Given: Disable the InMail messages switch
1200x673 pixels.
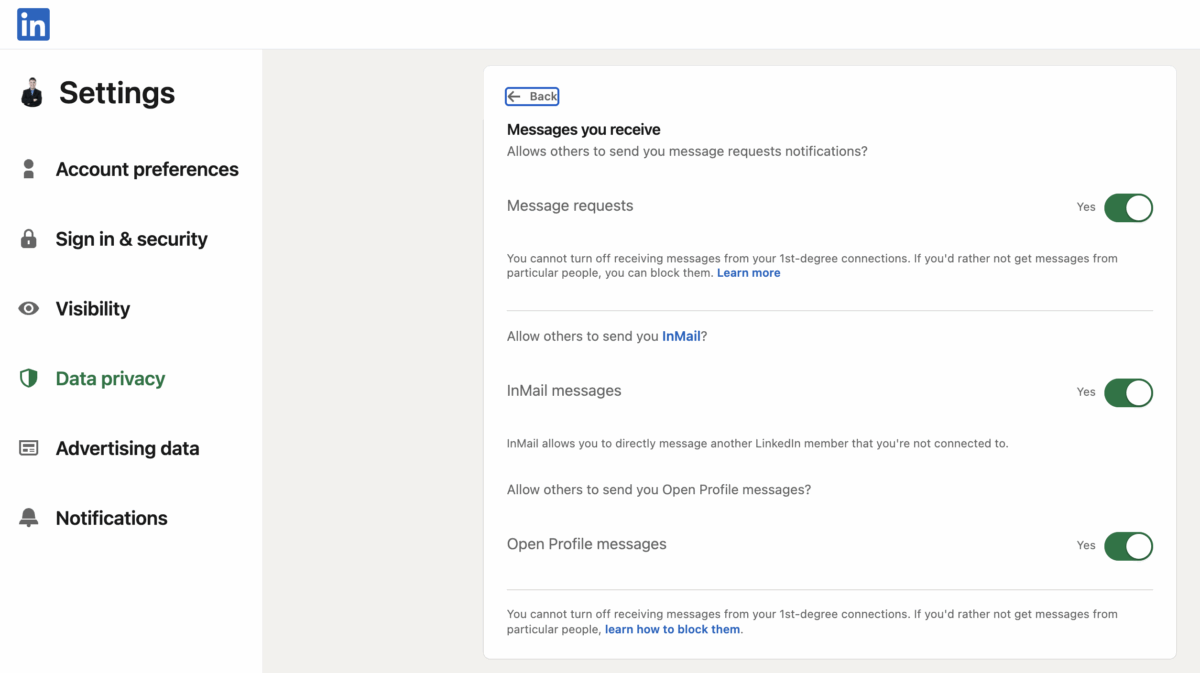Looking at the screenshot, I should [1129, 392].
